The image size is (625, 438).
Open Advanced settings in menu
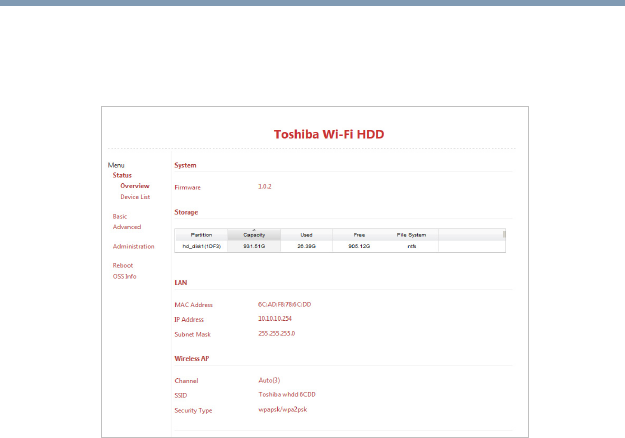[x=127, y=227]
